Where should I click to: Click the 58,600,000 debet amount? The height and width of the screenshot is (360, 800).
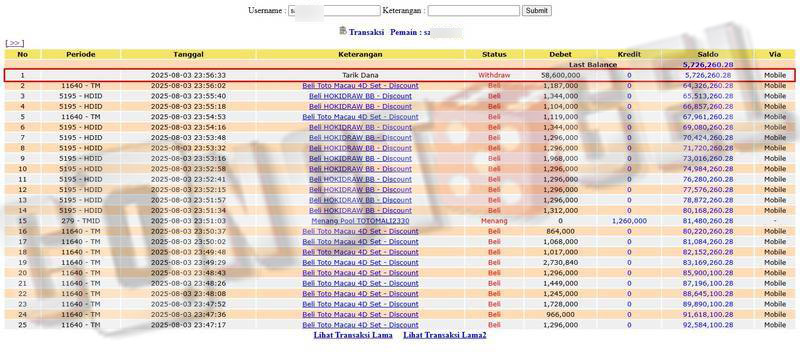(x=560, y=75)
